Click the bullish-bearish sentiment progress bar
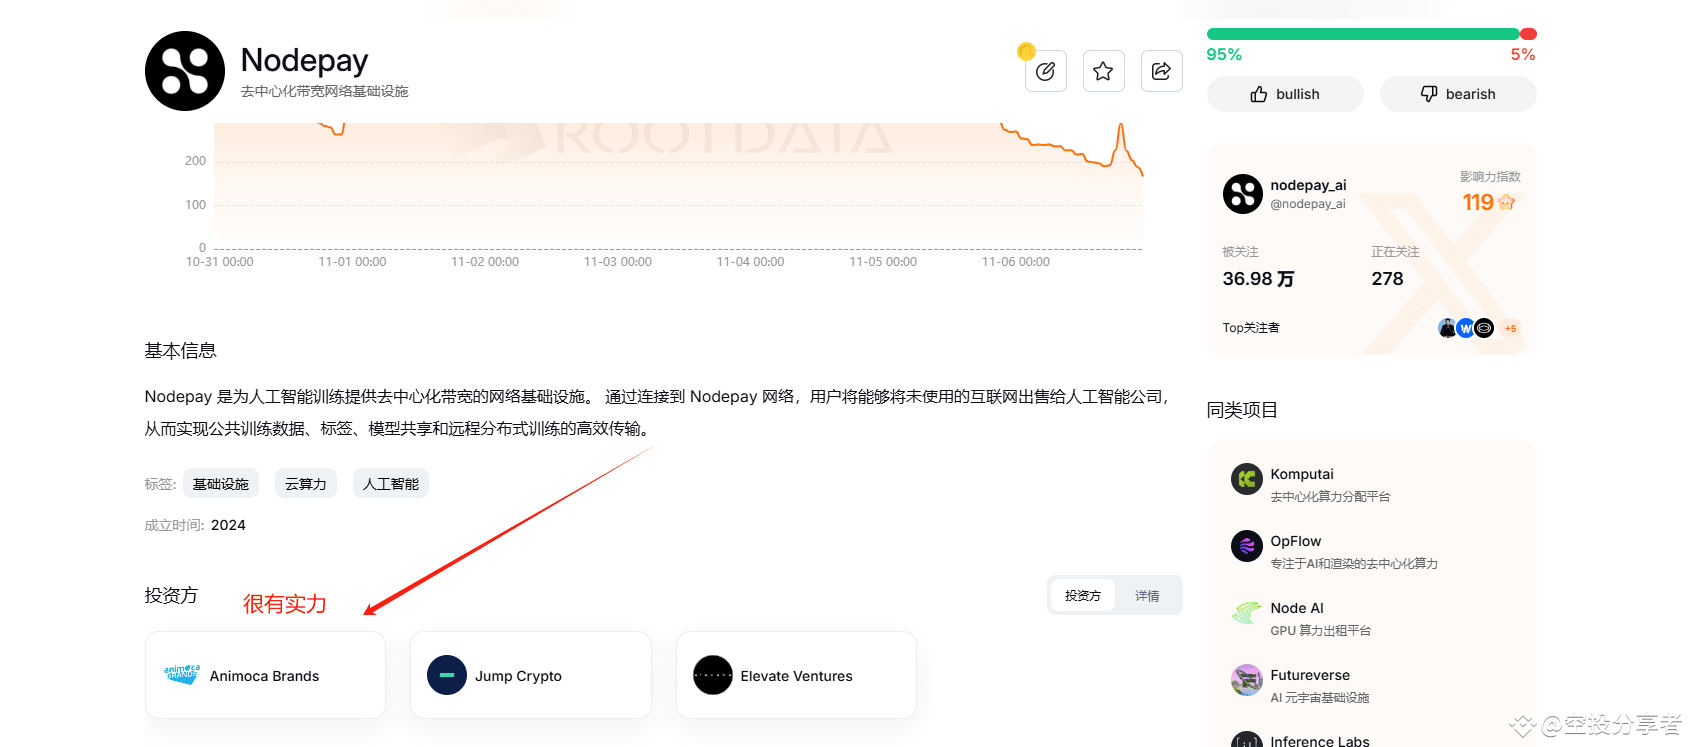The height and width of the screenshot is (747, 1691). coord(1372,34)
